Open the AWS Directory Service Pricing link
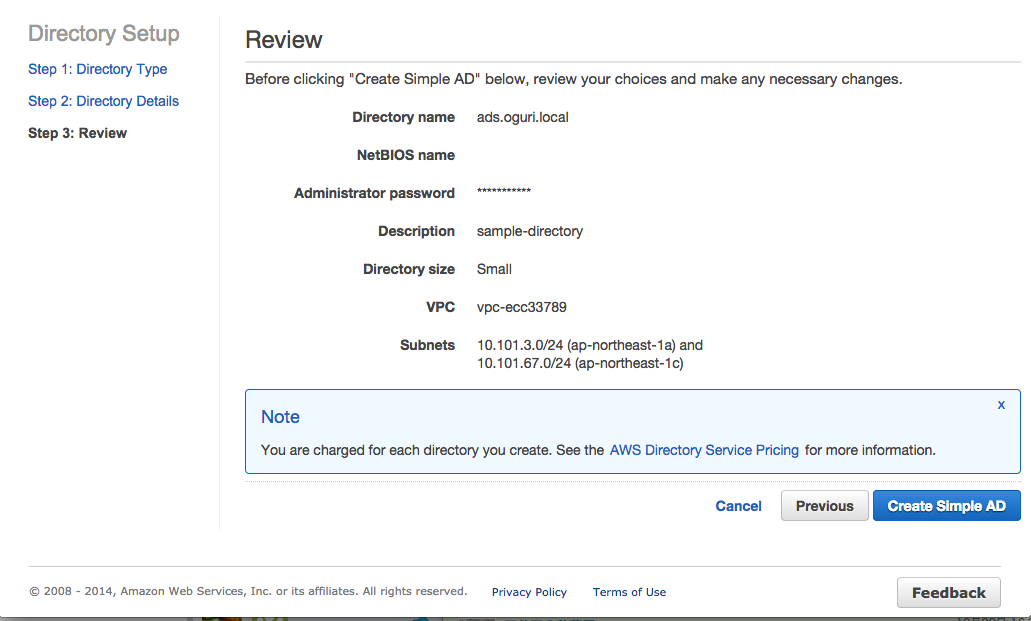 [704, 450]
